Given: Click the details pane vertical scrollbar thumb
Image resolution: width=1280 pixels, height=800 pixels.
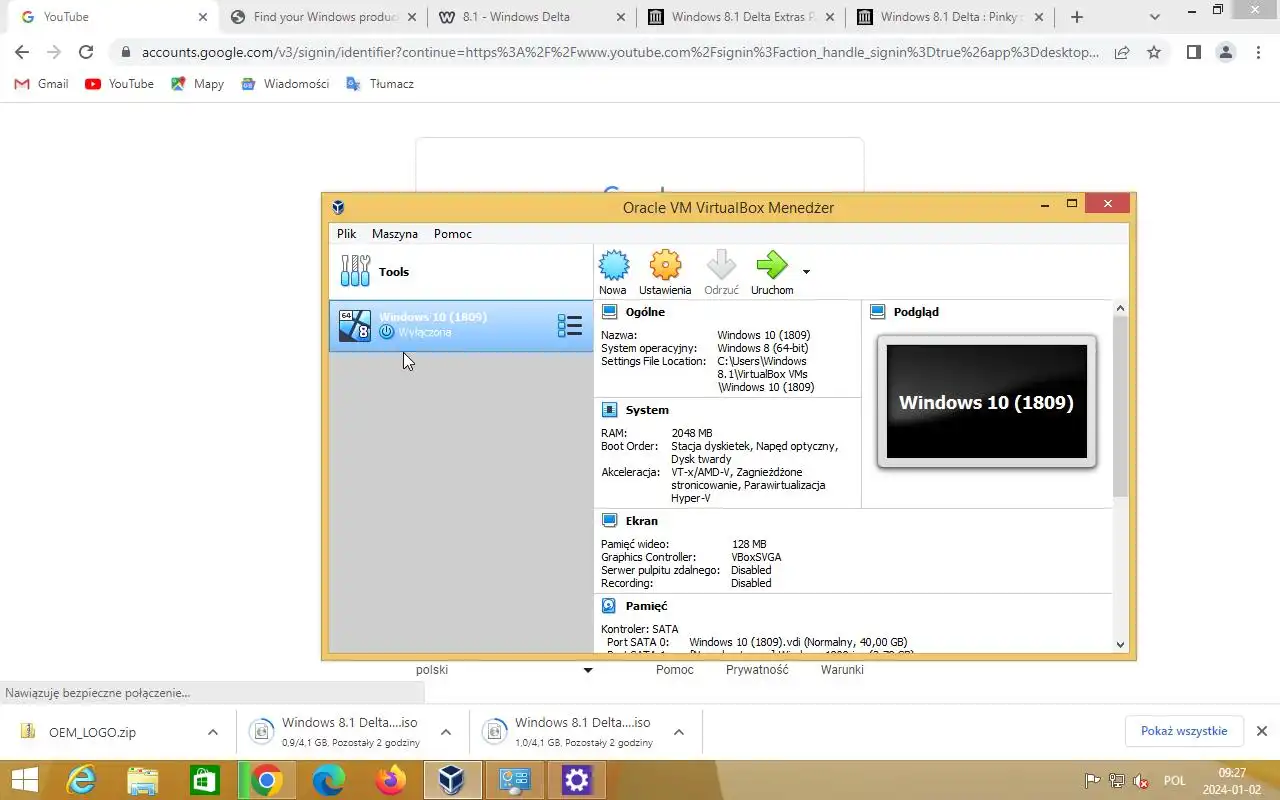Looking at the screenshot, I should [x=1120, y=406].
